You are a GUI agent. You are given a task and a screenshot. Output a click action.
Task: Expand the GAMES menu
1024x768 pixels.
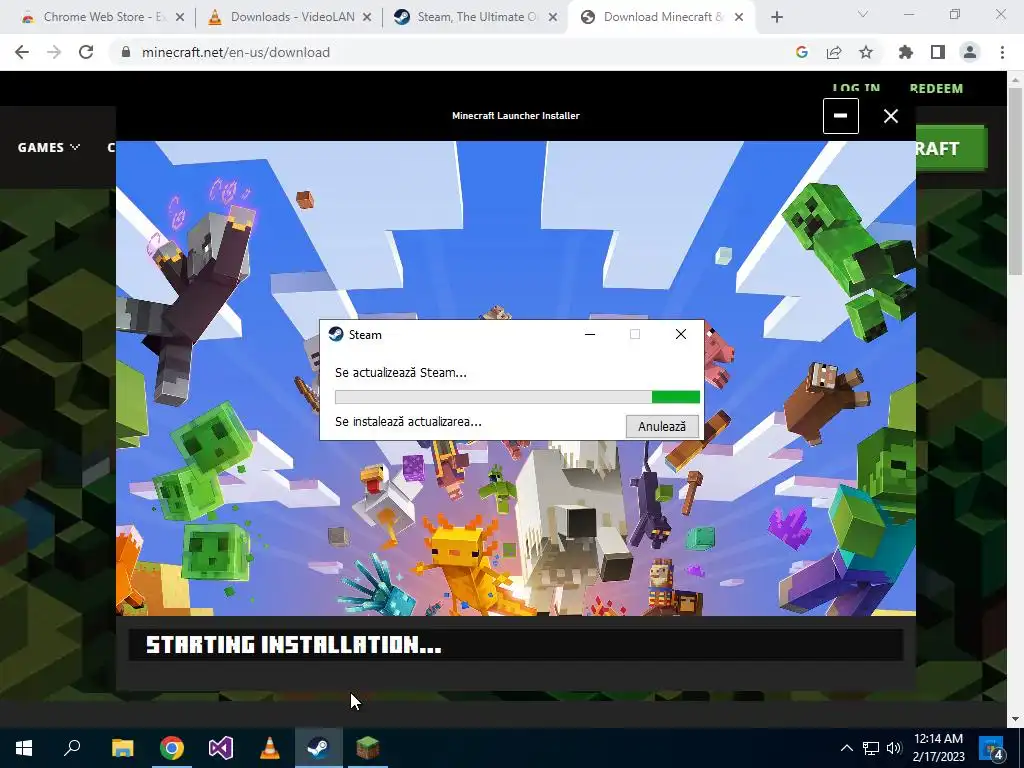click(49, 148)
